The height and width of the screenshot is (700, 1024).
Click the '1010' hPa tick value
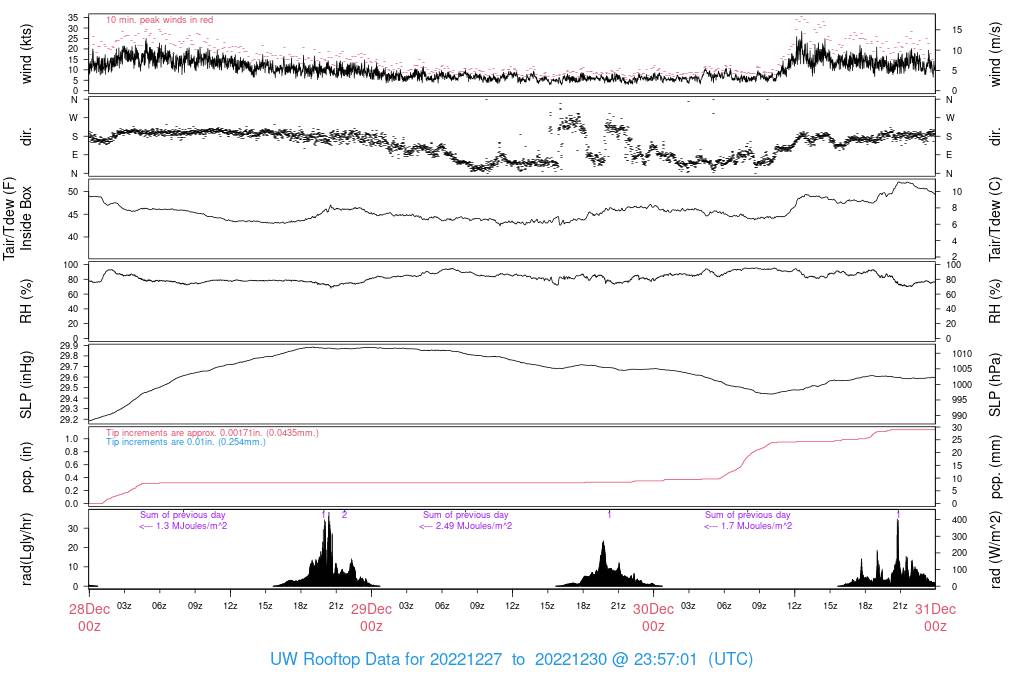tap(962, 354)
